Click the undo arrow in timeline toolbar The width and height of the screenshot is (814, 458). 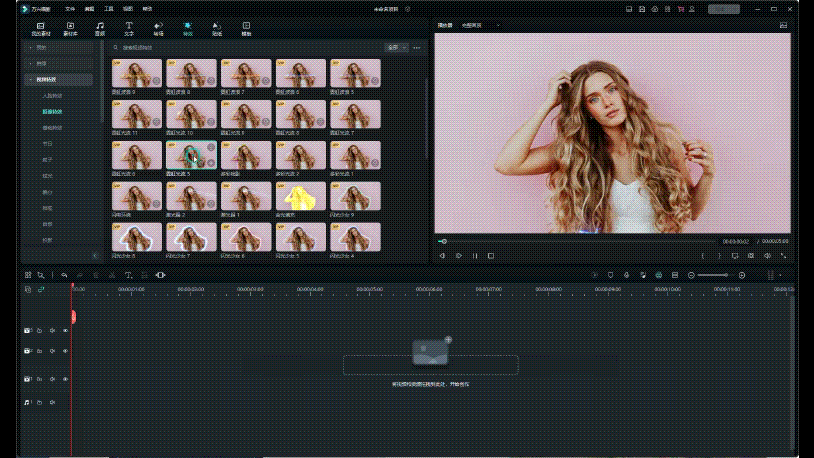(x=64, y=274)
